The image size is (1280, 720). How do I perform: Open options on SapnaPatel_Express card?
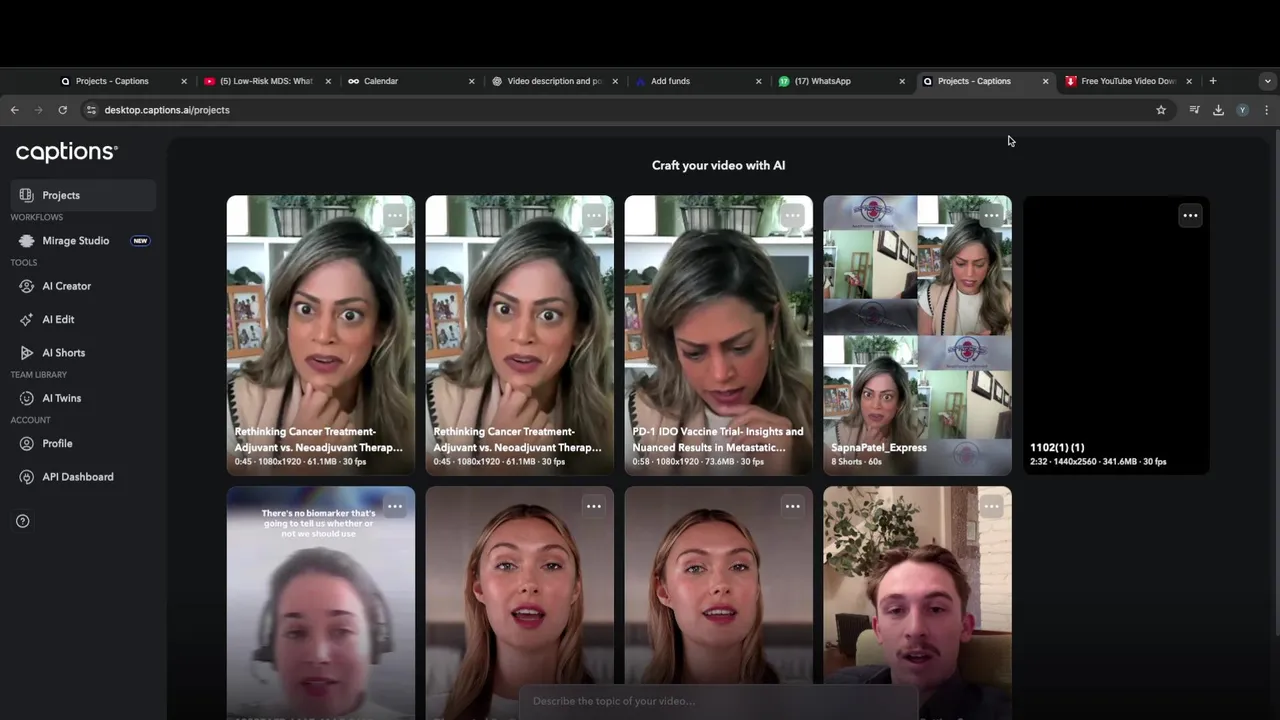pos(991,215)
